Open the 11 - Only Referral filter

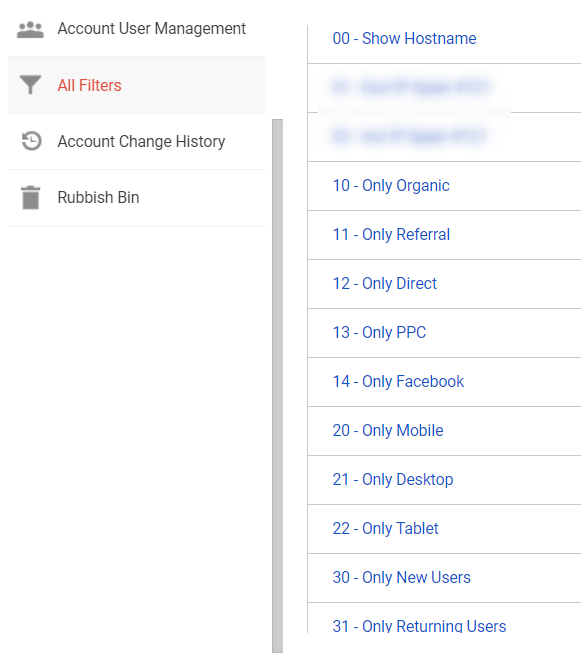pos(391,235)
